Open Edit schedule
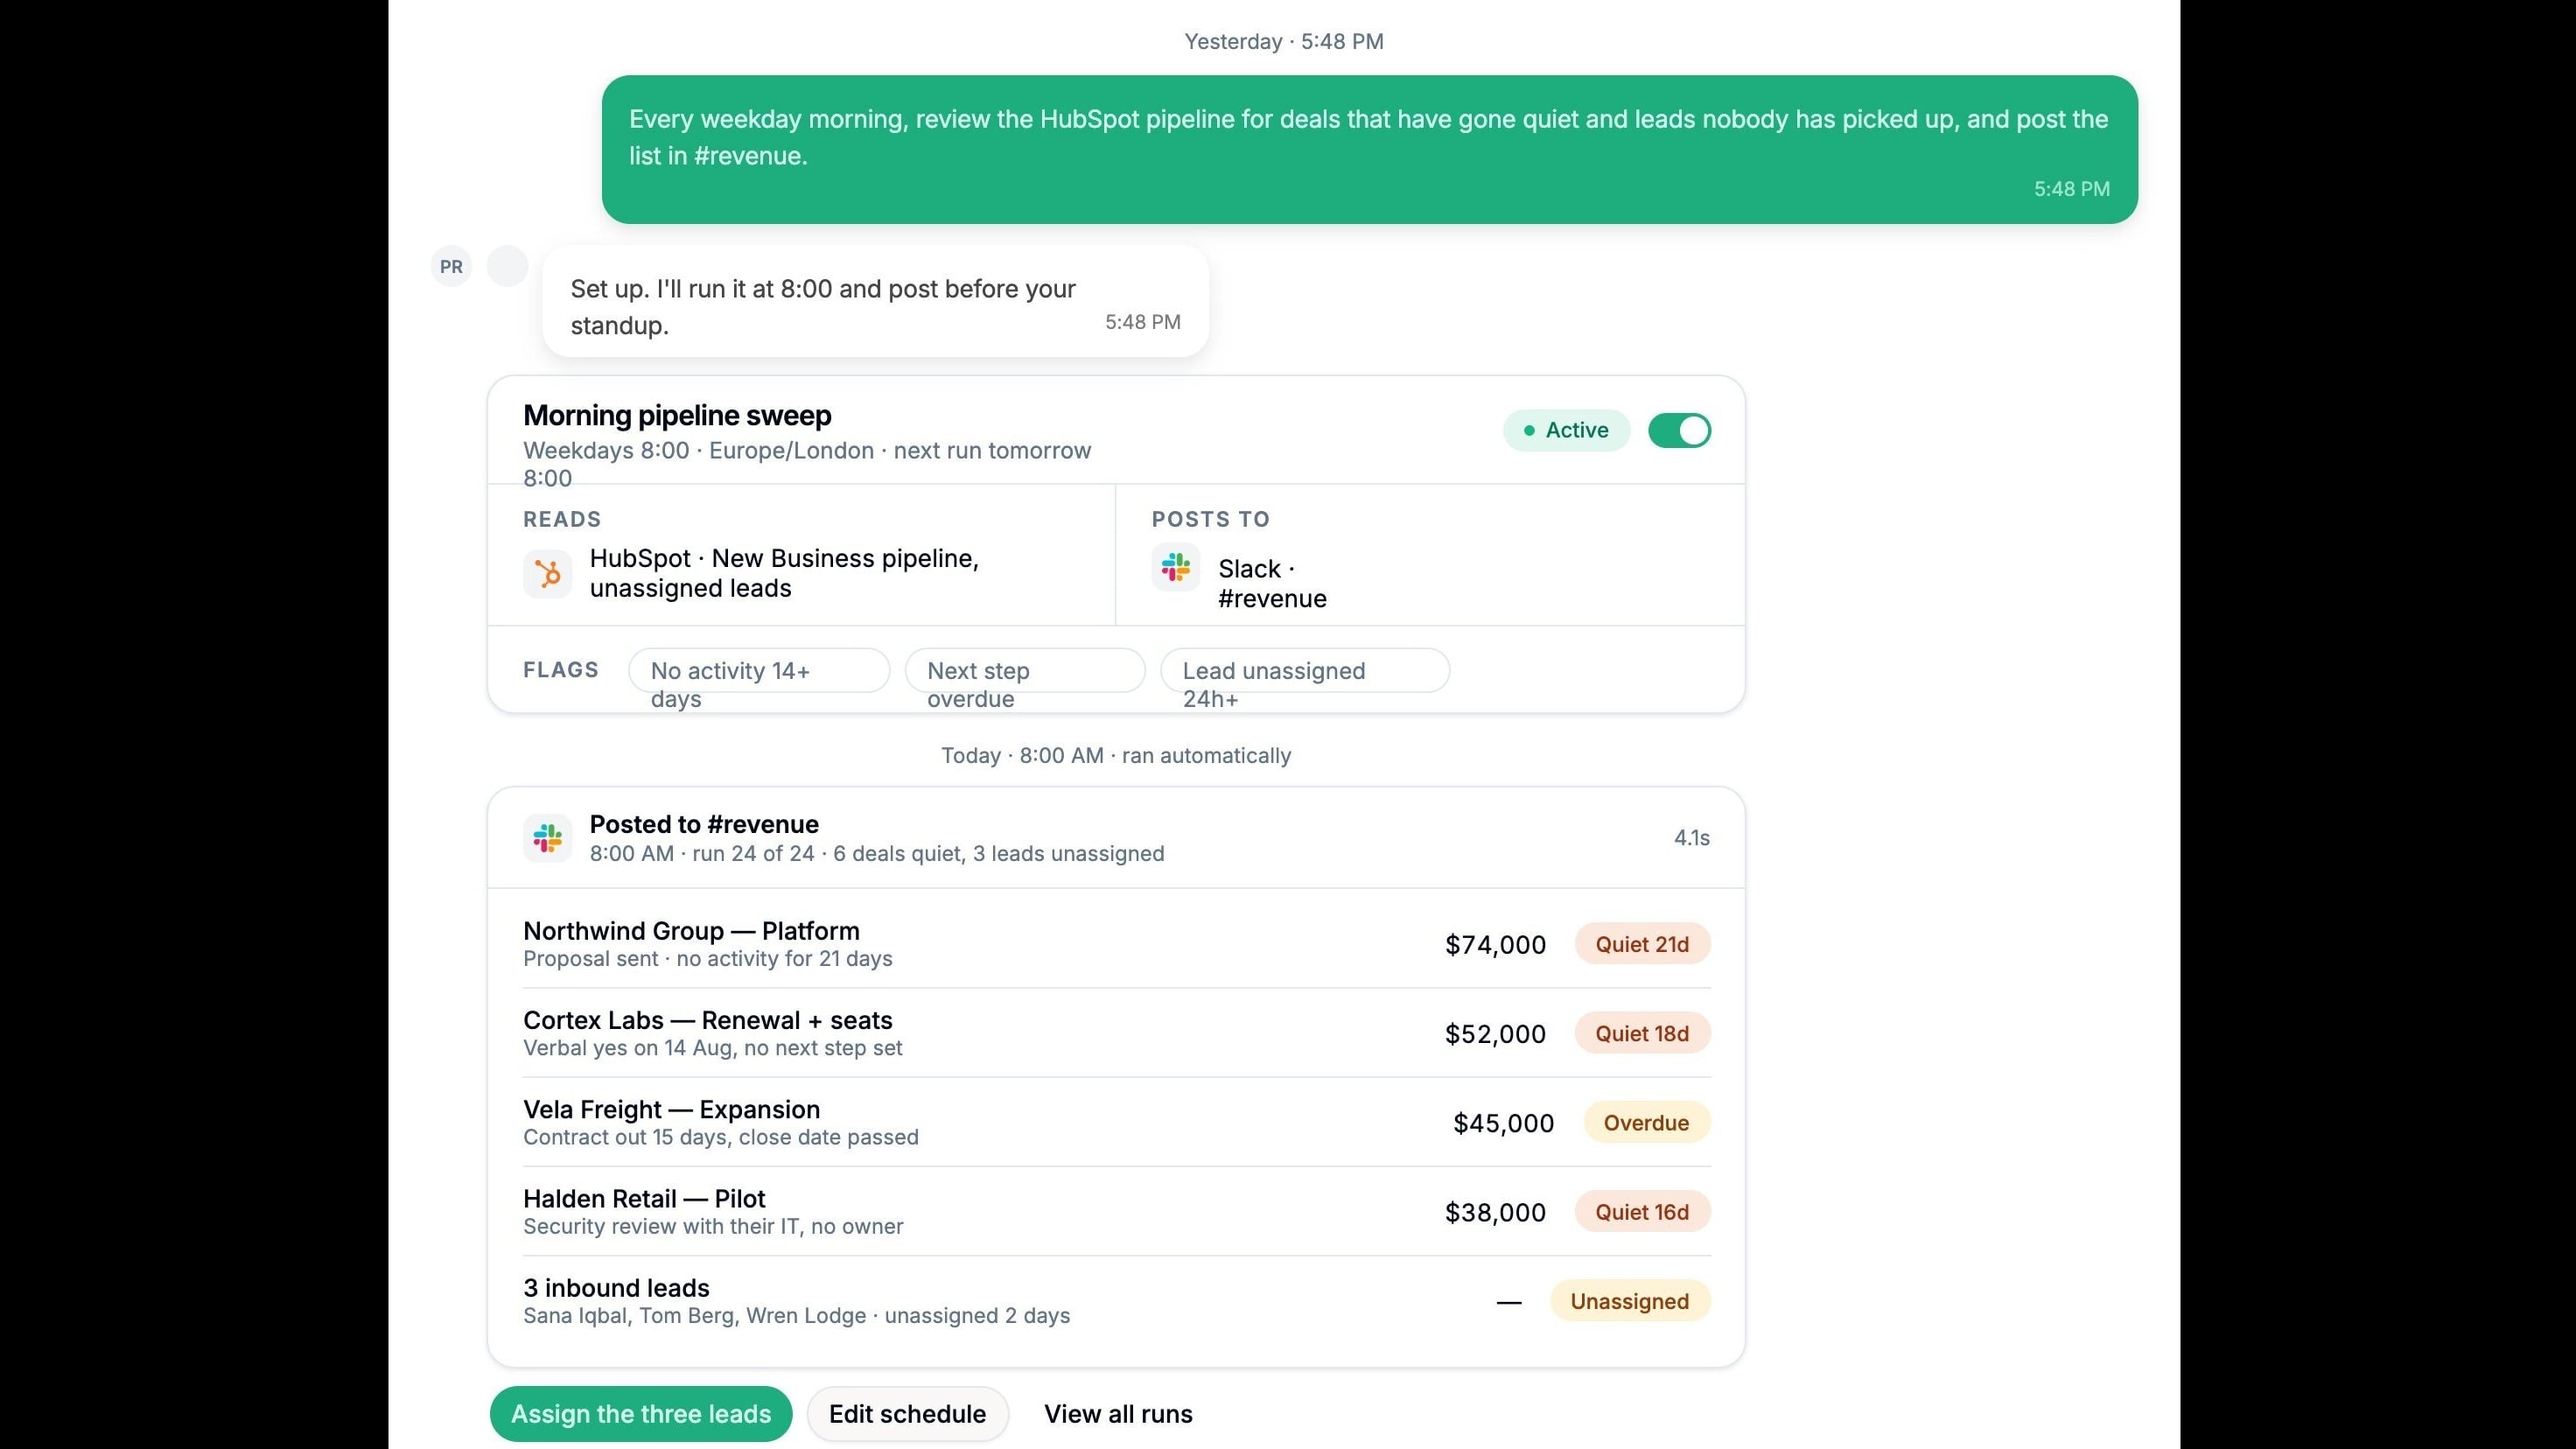The image size is (2576, 1449). [907, 1414]
